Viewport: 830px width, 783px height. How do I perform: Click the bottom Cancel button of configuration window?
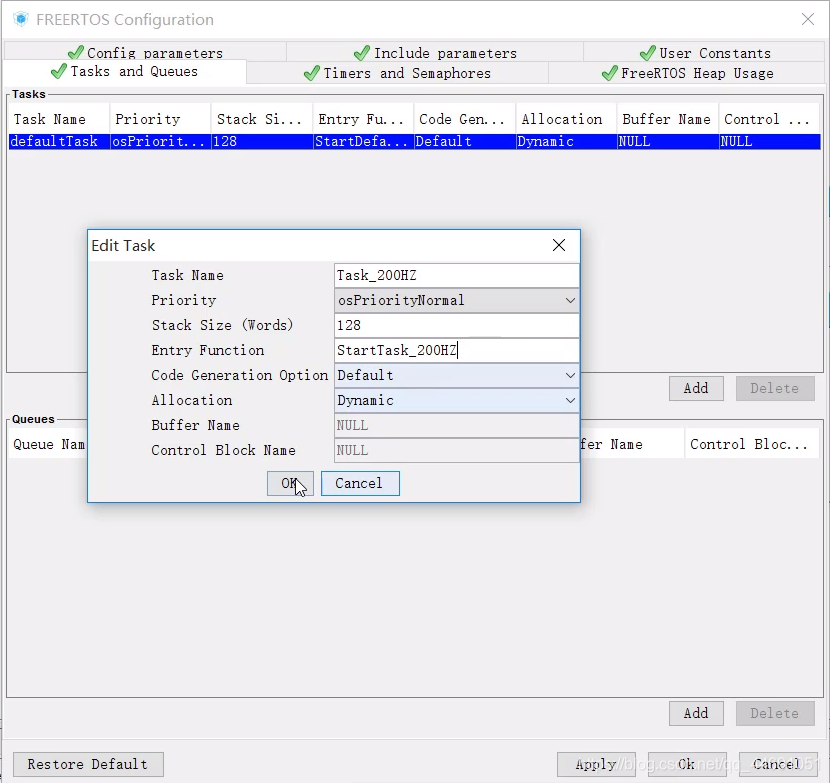coord(778,764)
